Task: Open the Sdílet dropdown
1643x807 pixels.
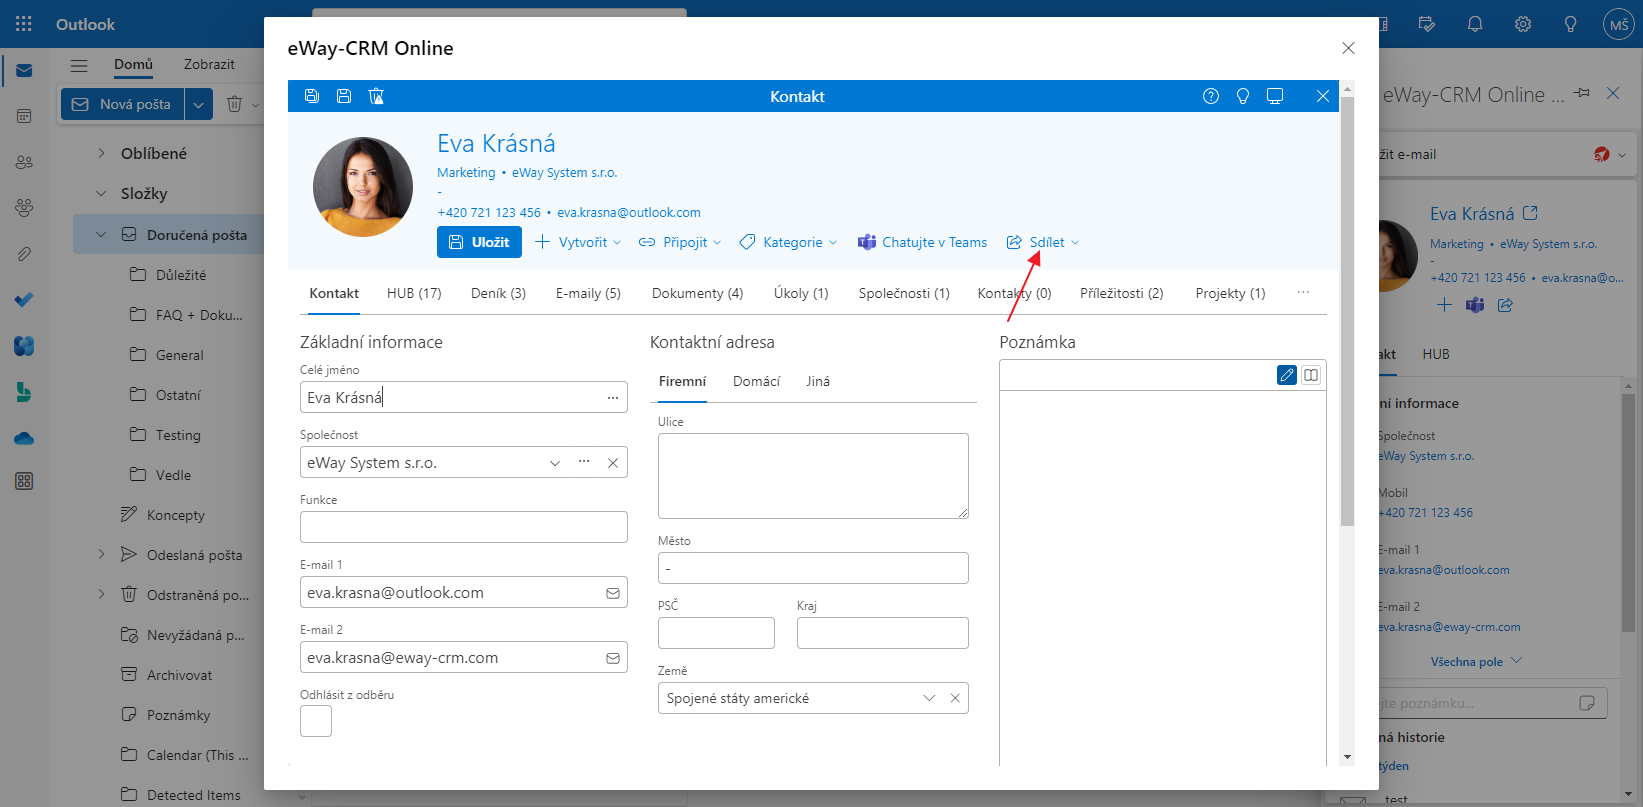Action: click(x=1043, y=242)
